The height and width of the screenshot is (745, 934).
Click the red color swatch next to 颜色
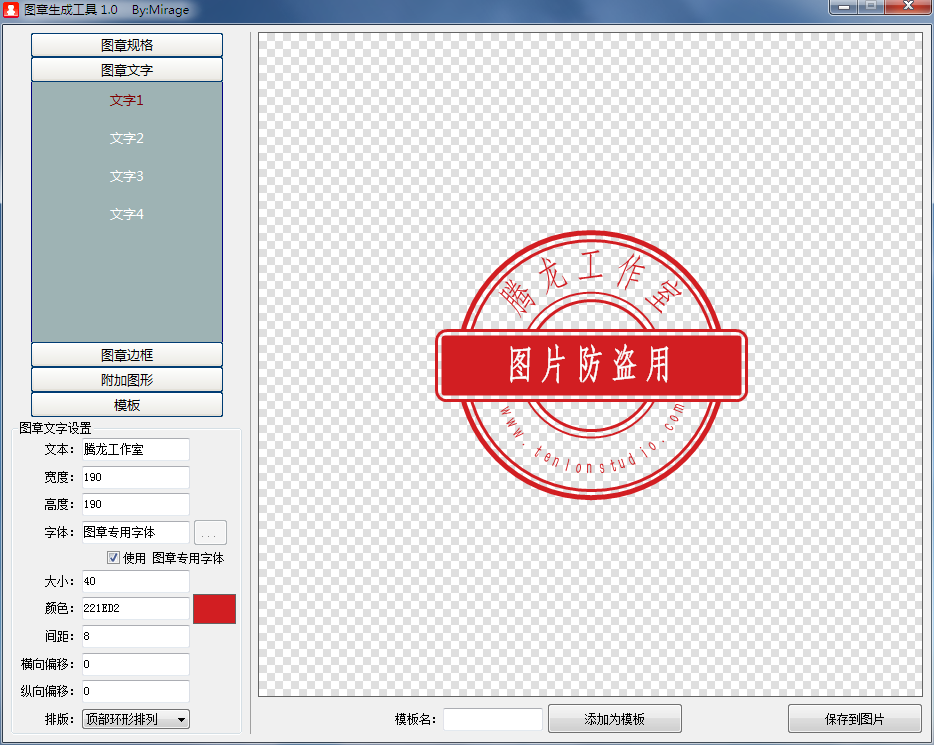(x=214, y=608)
